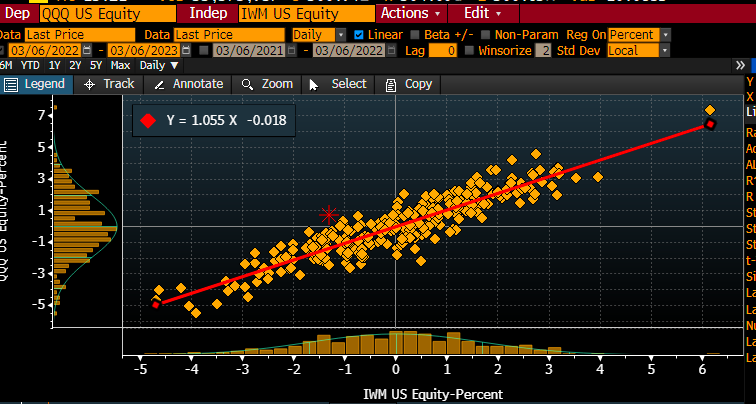Click the IWM US Equity-Percent axis label
The image size is (756, 404).
tap(433, 394)
